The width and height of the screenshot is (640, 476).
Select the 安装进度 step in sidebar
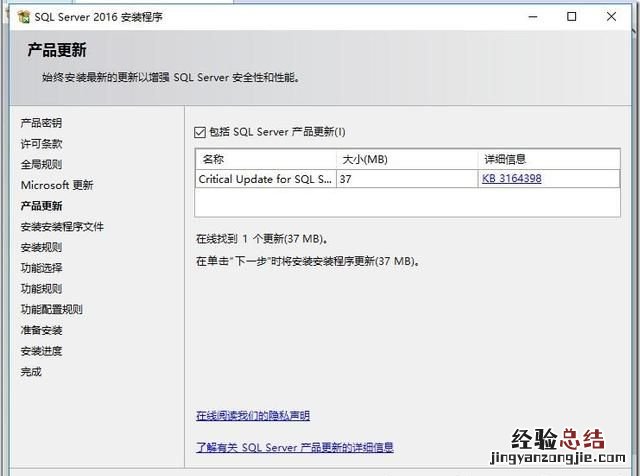[41, 351]
